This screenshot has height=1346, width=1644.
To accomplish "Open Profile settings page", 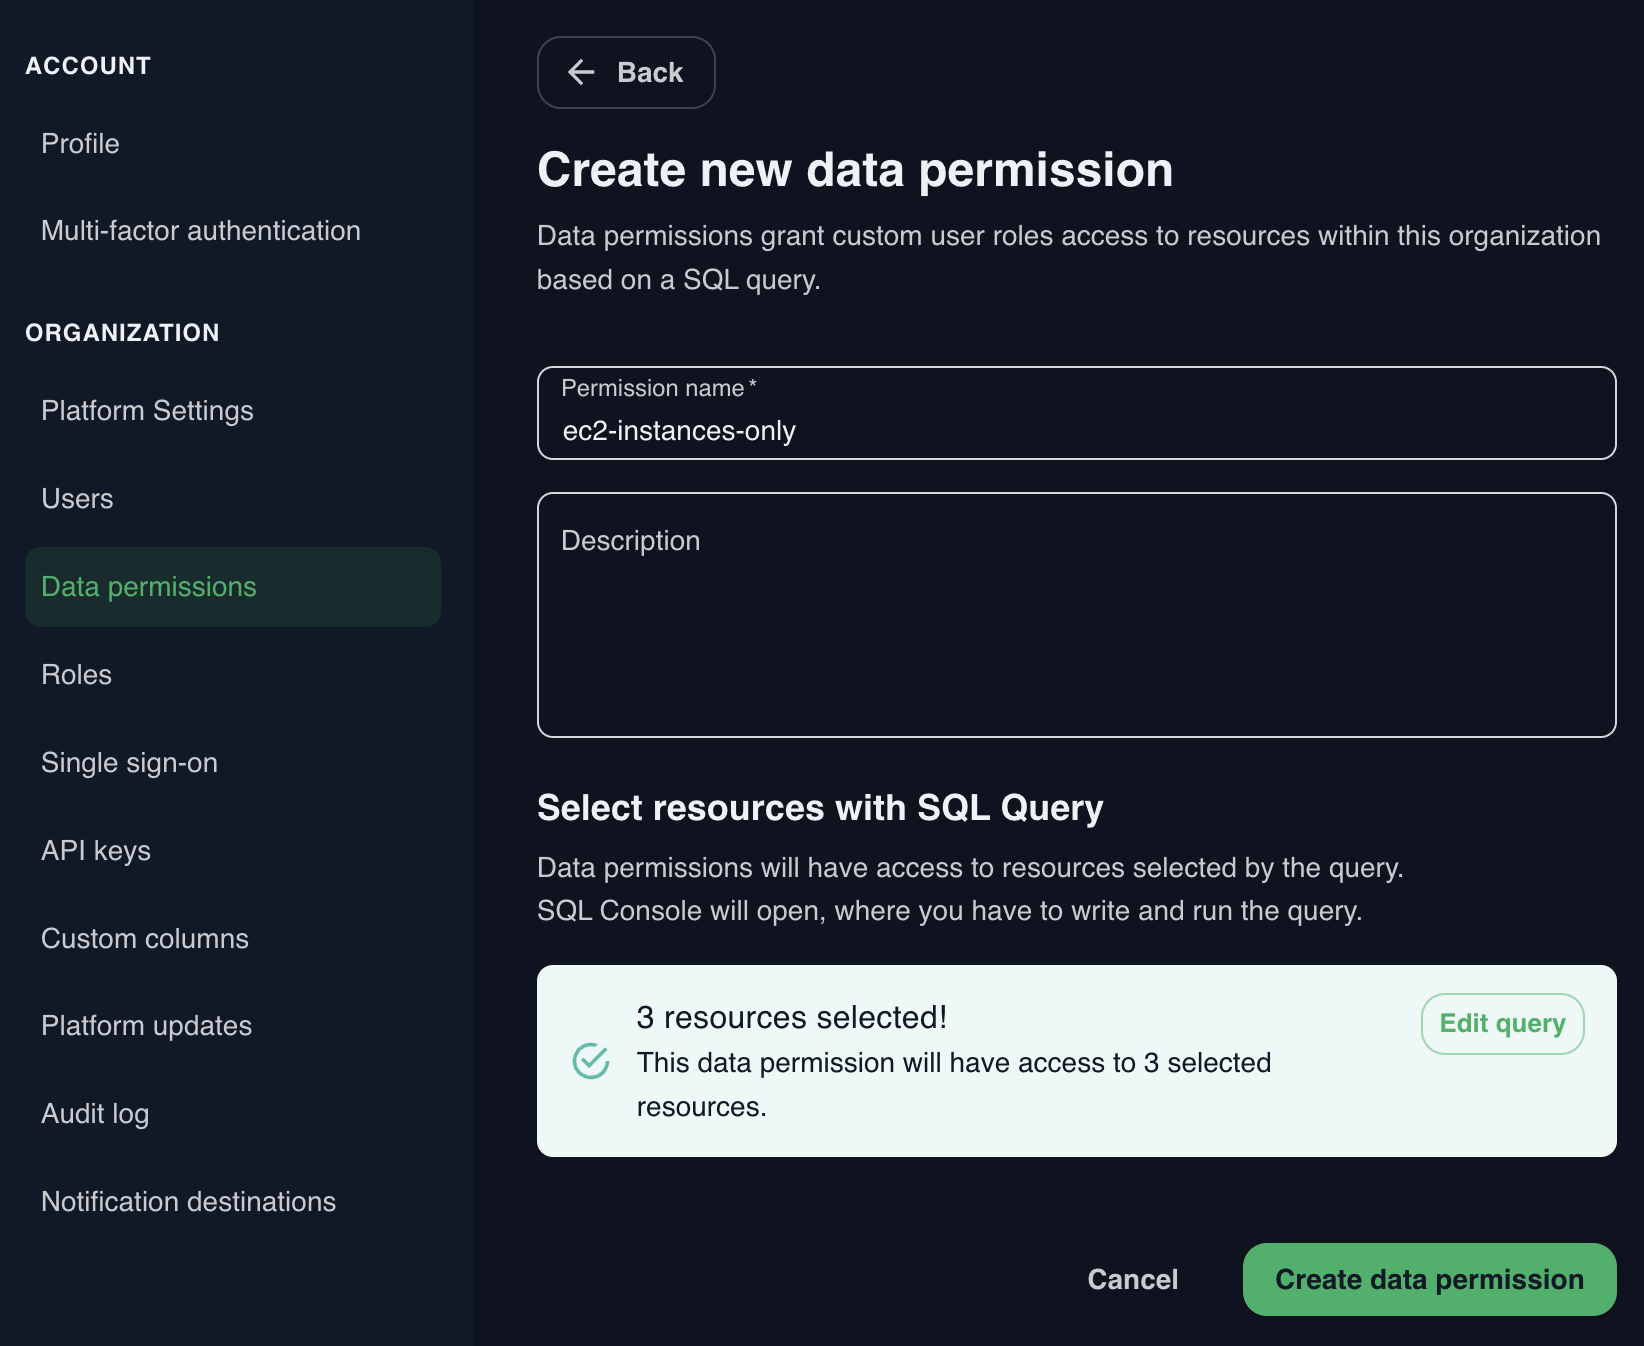I will [80, 144].
